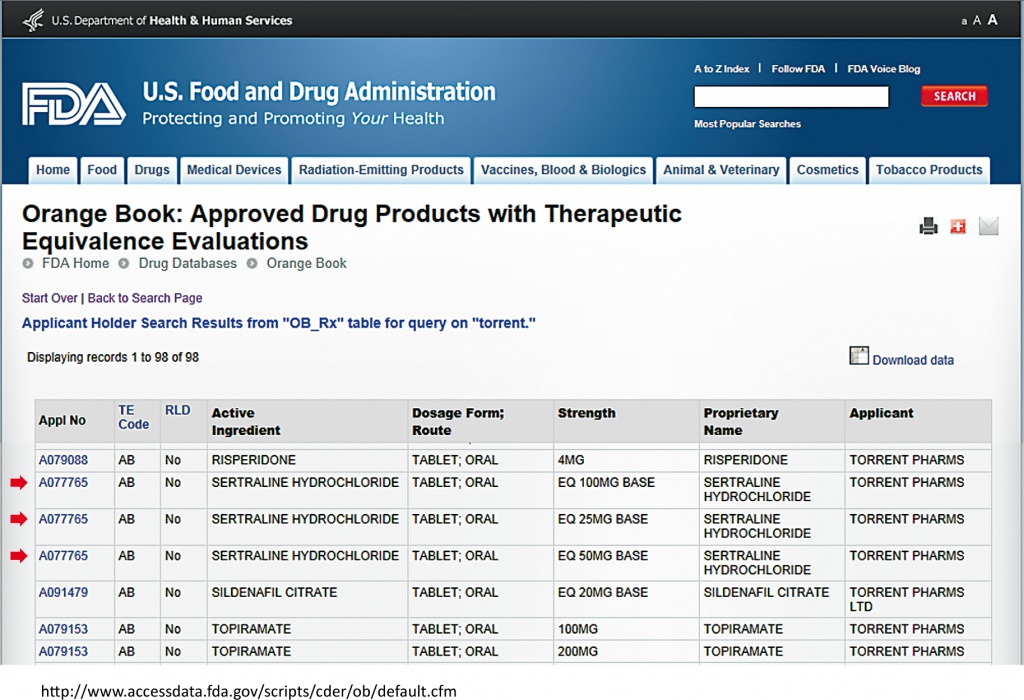Select the largest text size 'A'
Screen dimensions: 1024x700
(x=992, y=20)
